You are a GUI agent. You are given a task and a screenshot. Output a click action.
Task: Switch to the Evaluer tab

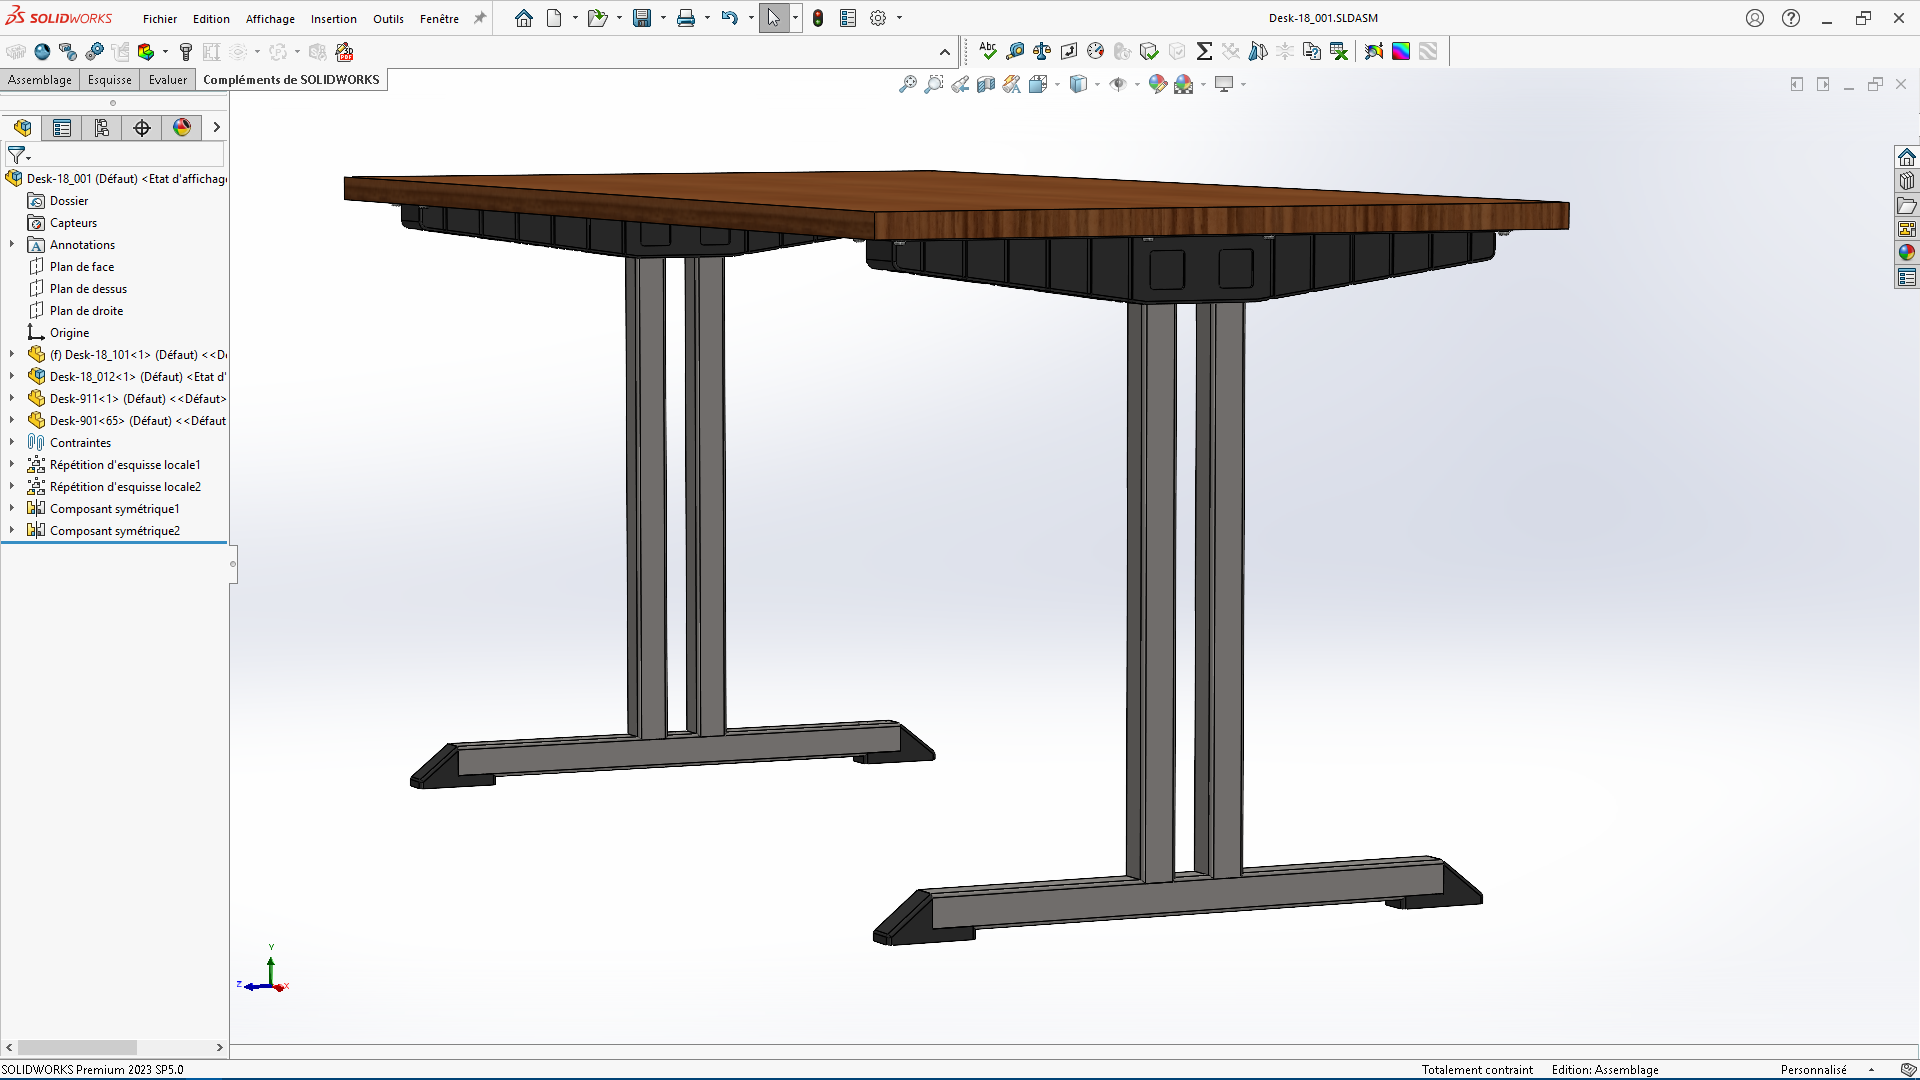(167, 80)
